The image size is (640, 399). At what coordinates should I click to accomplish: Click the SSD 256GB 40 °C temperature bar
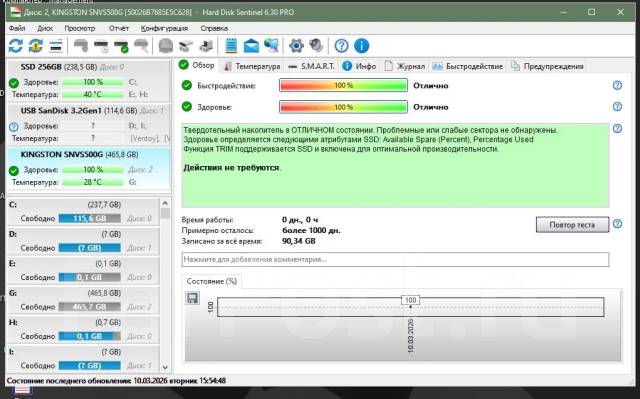coord(93,94)
